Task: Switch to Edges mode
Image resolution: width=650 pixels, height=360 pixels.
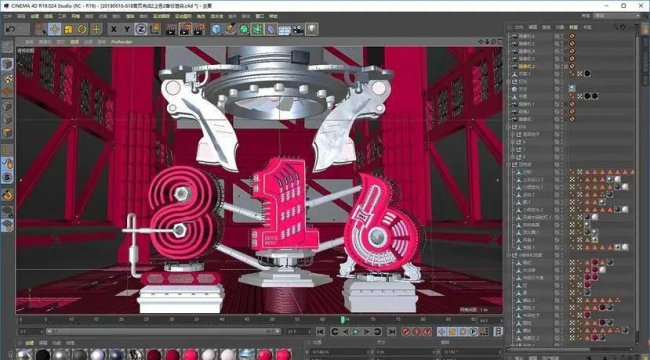Action: (x=7, y=119)
